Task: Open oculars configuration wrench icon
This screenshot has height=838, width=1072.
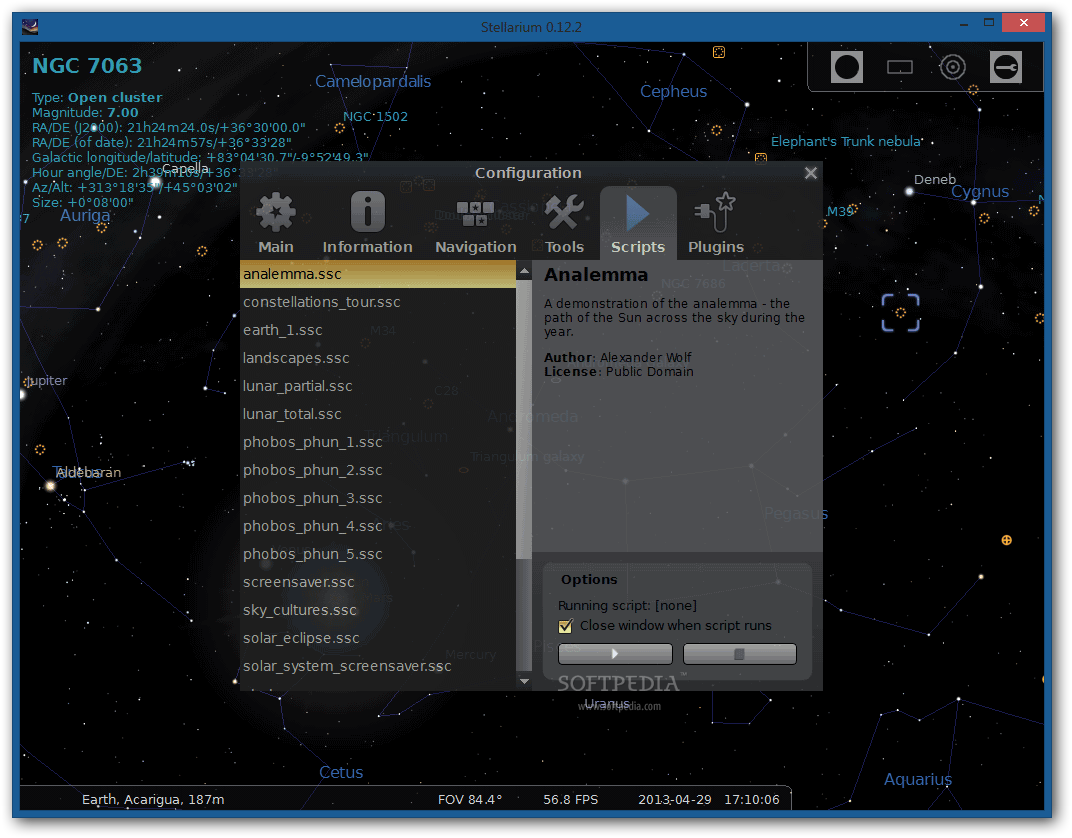Action: tap(1006, 67)
